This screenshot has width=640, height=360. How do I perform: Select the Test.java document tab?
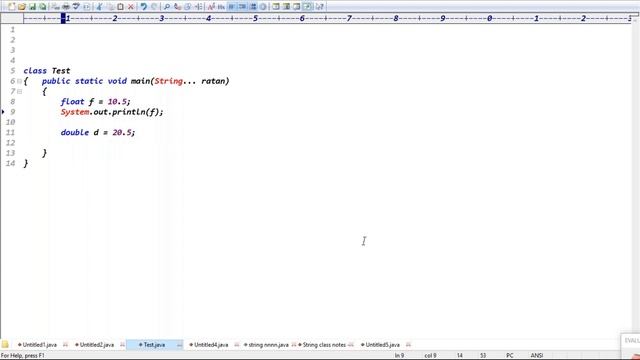(x=154, y=345)
